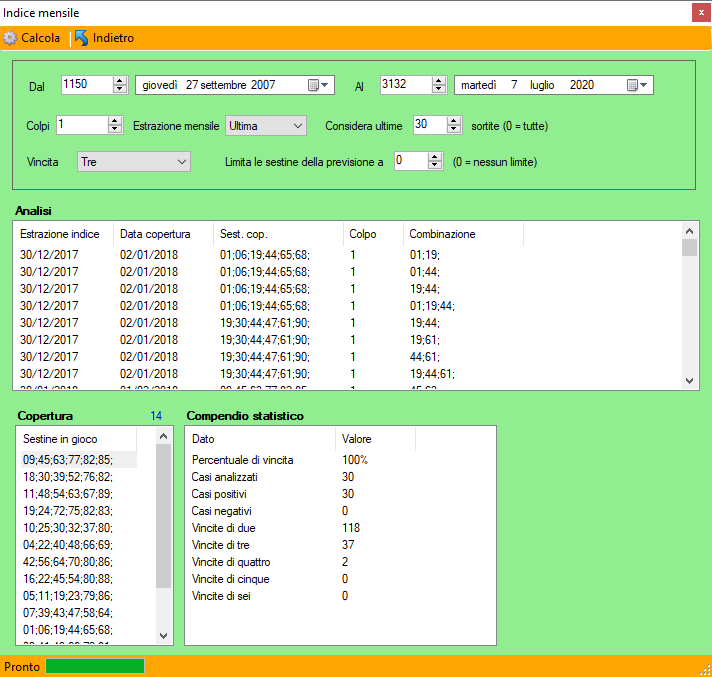Decrease the Colpi value
This screenshot has width=712, height=677.
[x=115, y=129]
